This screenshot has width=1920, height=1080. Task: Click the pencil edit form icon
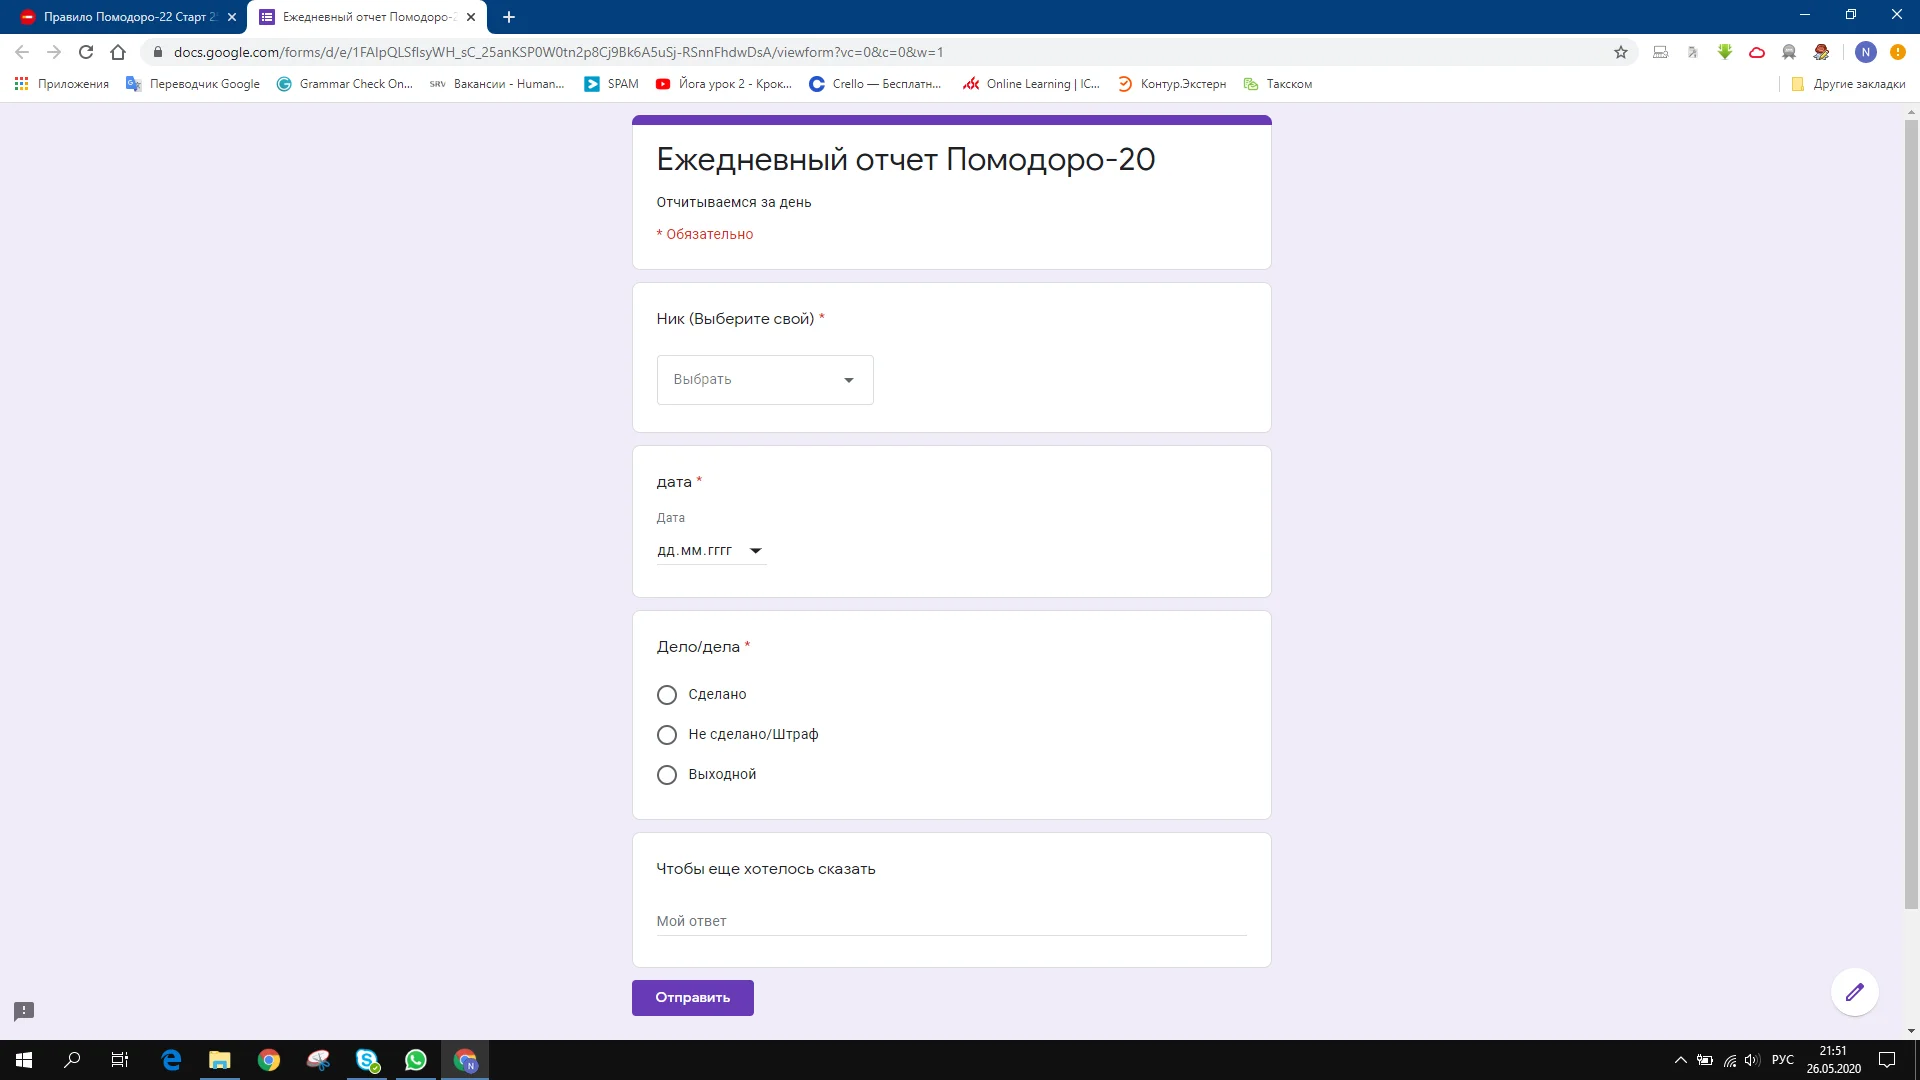point(1854,992)
